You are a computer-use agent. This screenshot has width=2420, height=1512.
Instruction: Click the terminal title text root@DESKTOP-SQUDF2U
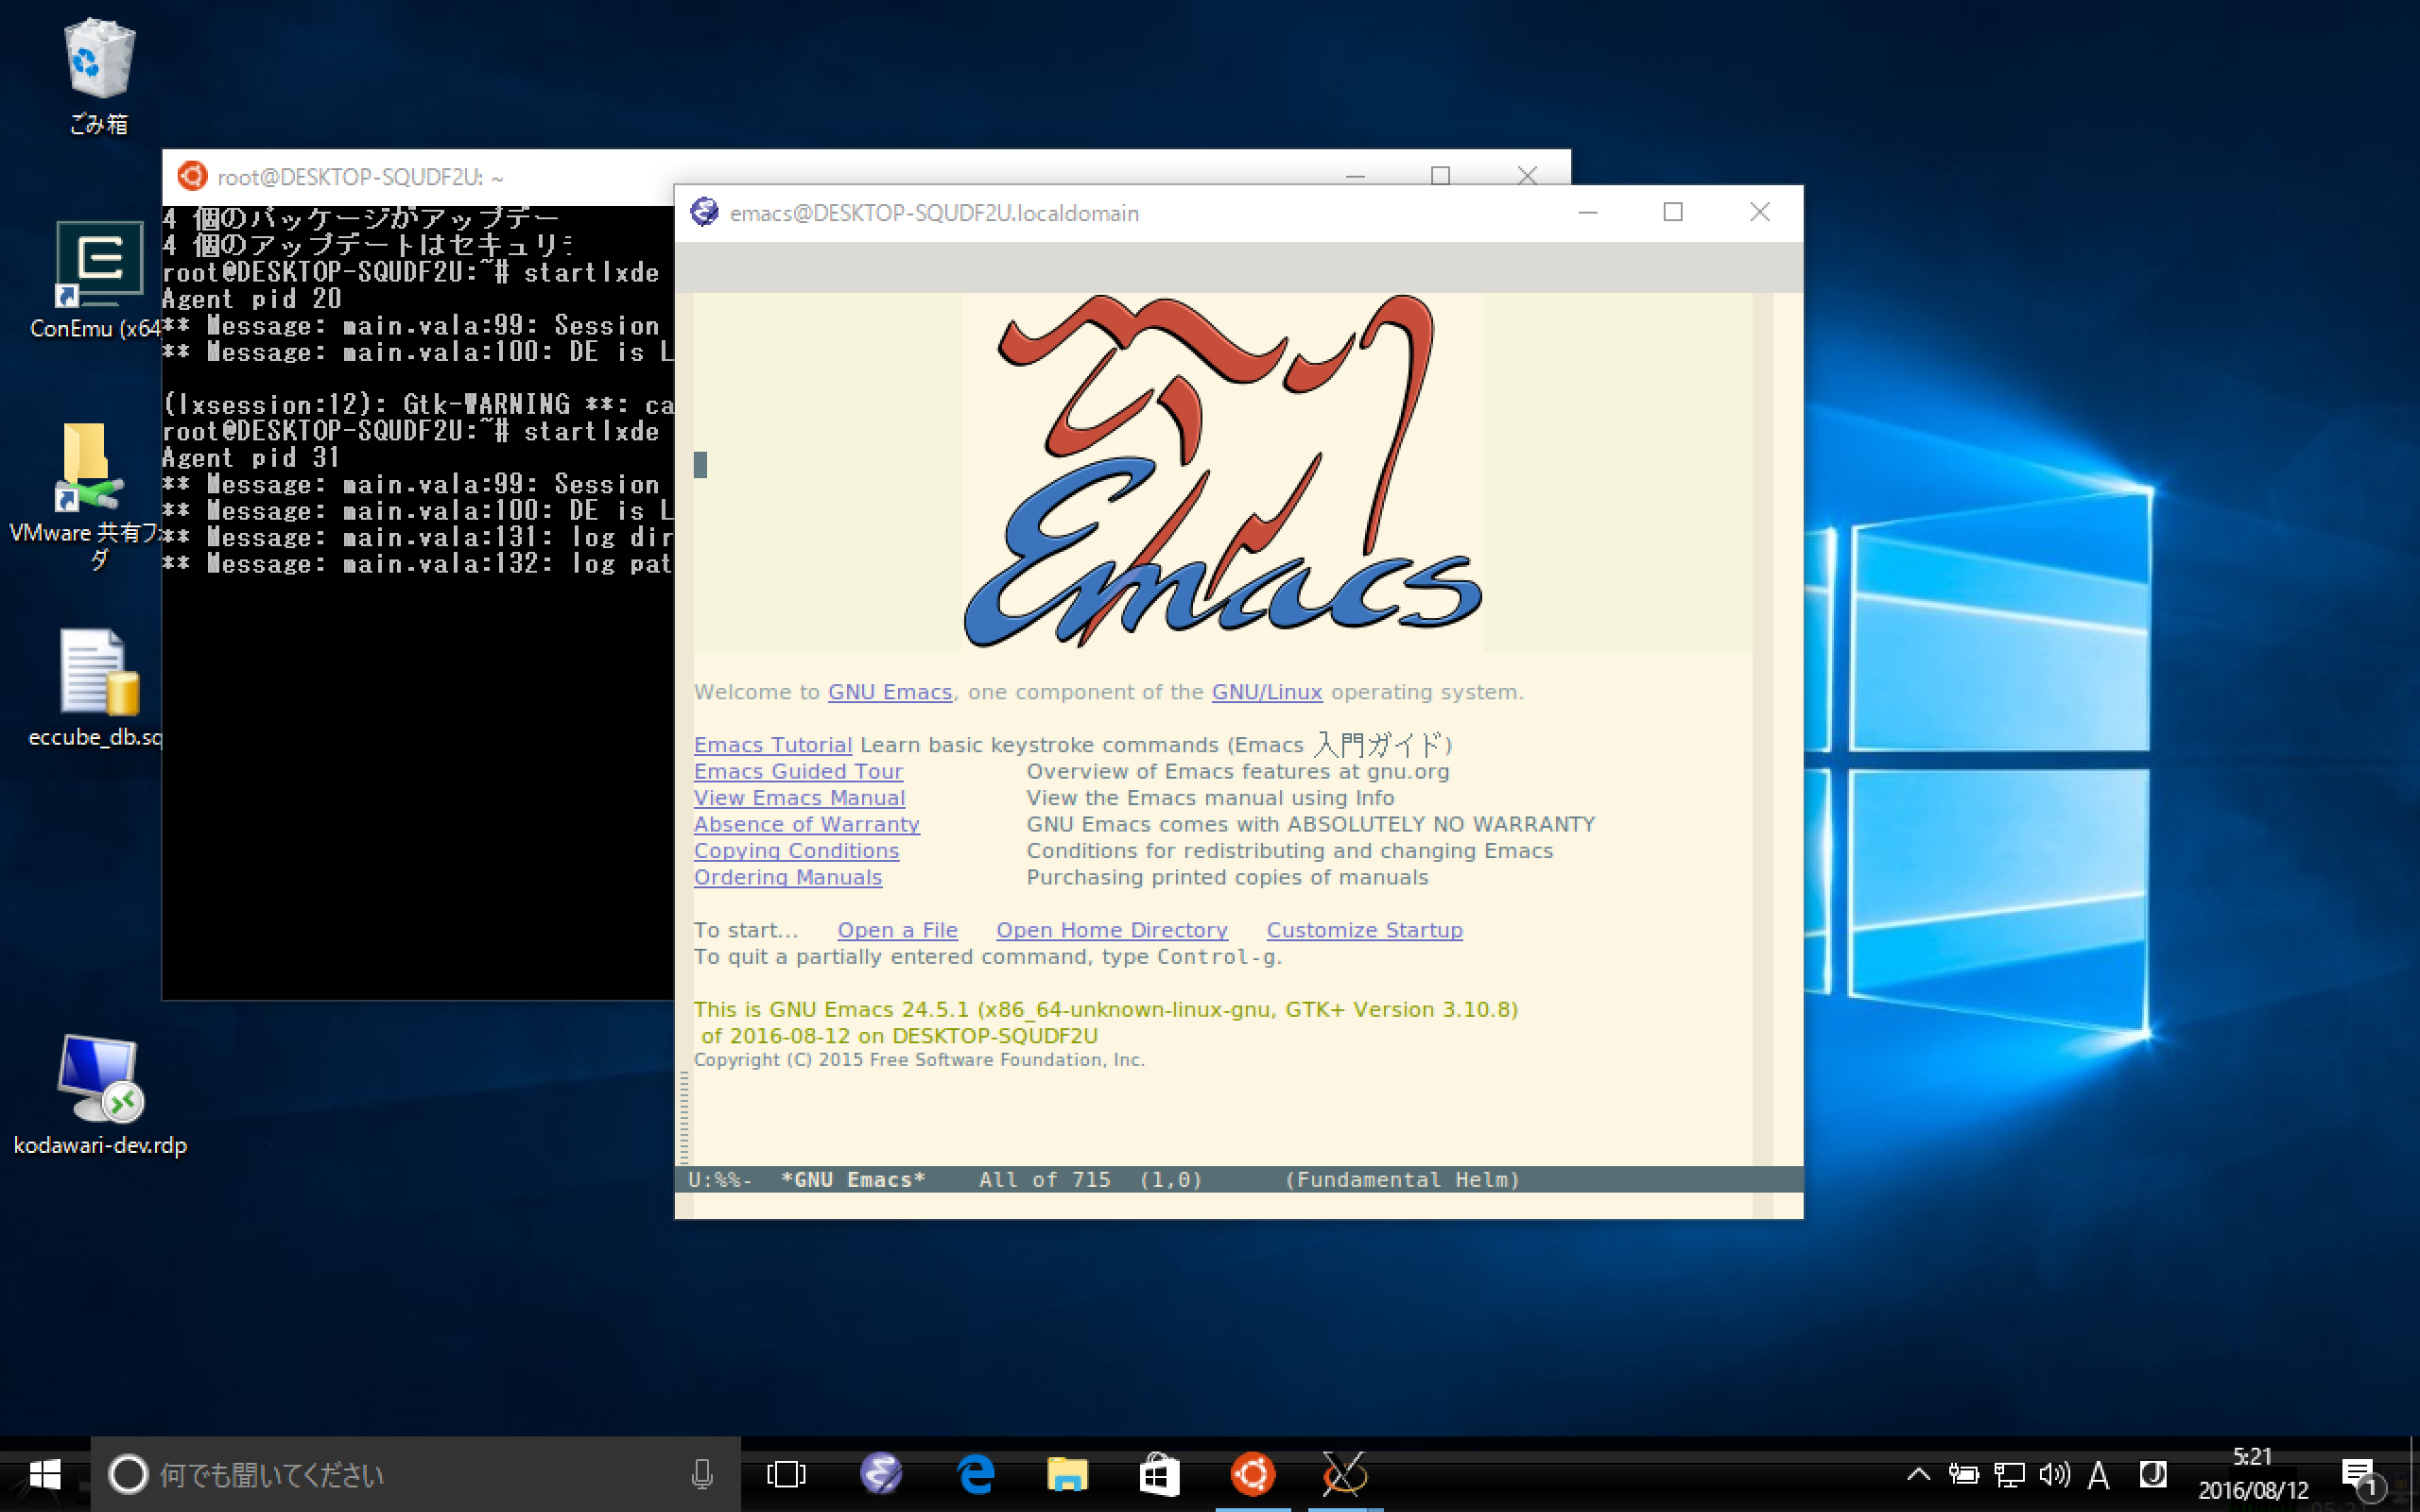tap(361, 177)
